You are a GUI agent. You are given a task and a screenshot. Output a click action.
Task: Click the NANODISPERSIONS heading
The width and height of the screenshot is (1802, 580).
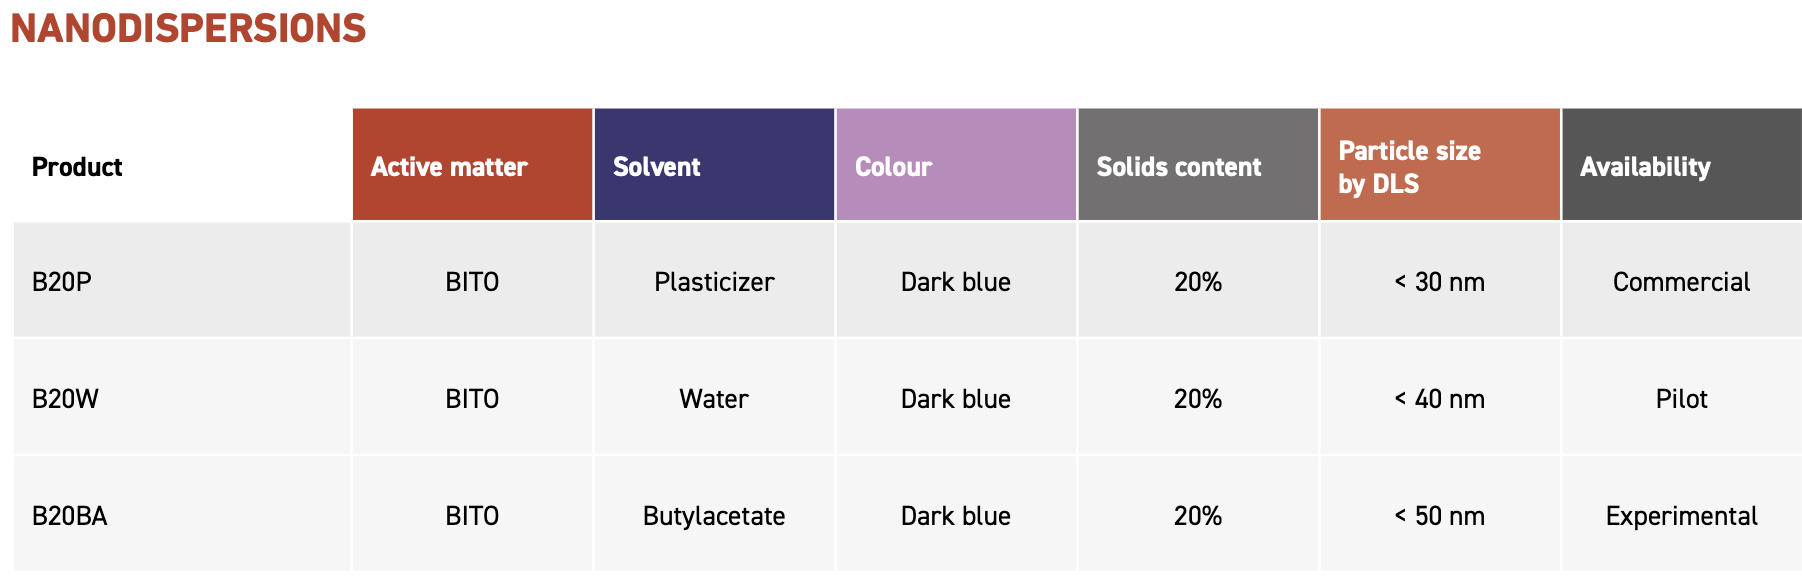coord(188,28)
